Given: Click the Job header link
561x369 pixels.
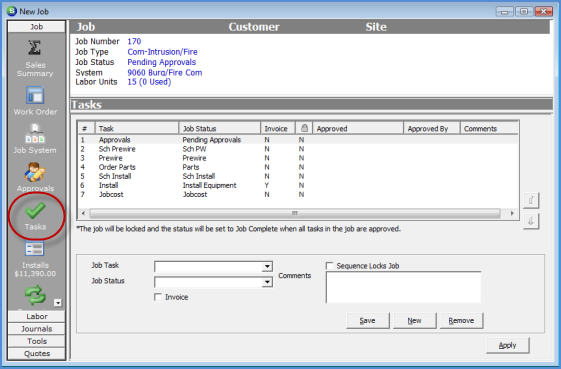Looking at the screenshot, I should [x=86, y=27].
